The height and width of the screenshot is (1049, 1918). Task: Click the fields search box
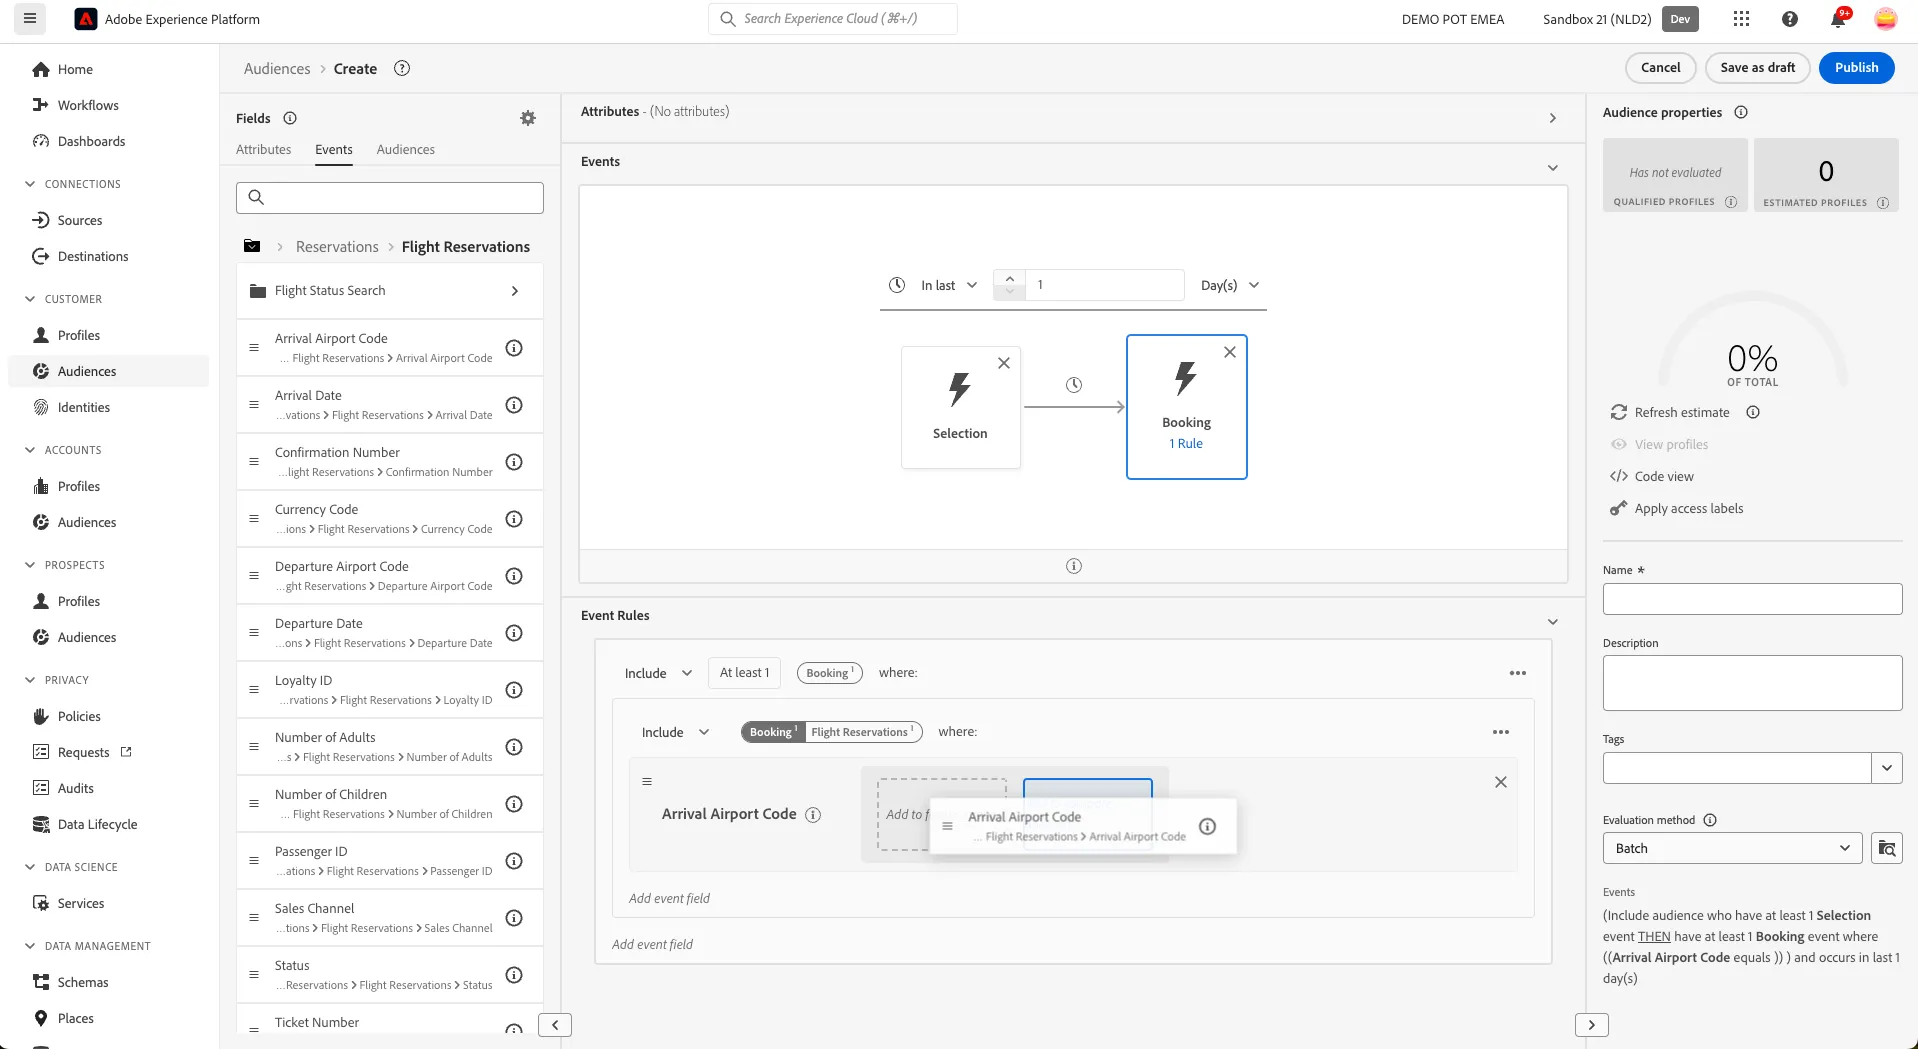(x=390, y=198)
